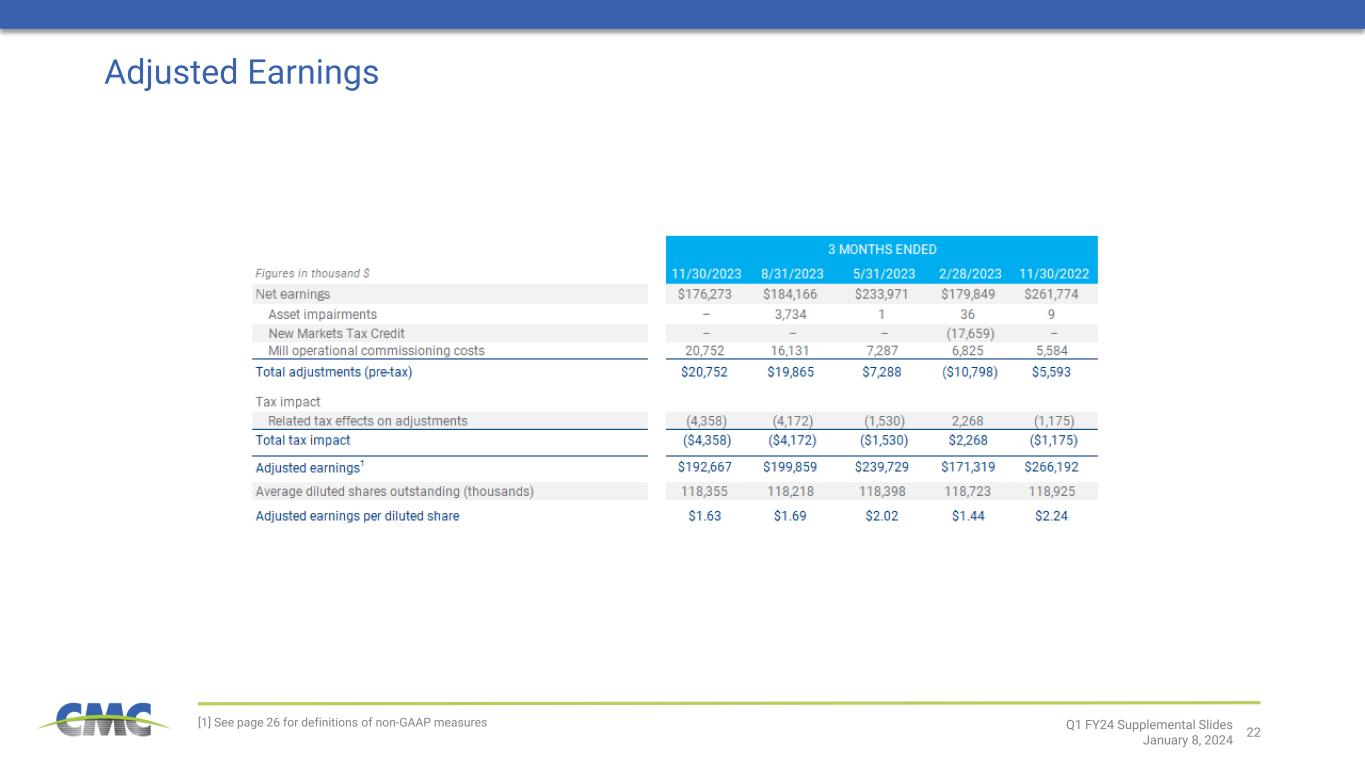The image size is (1365, 768).
Task: Click the Adjusted Earnings slide title
Action: [241, 73]
